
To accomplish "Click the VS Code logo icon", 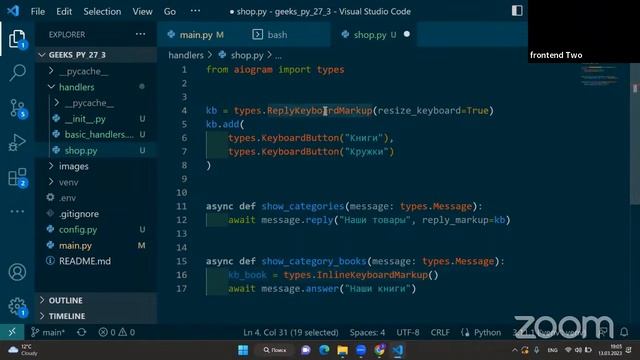I will 13,11.
